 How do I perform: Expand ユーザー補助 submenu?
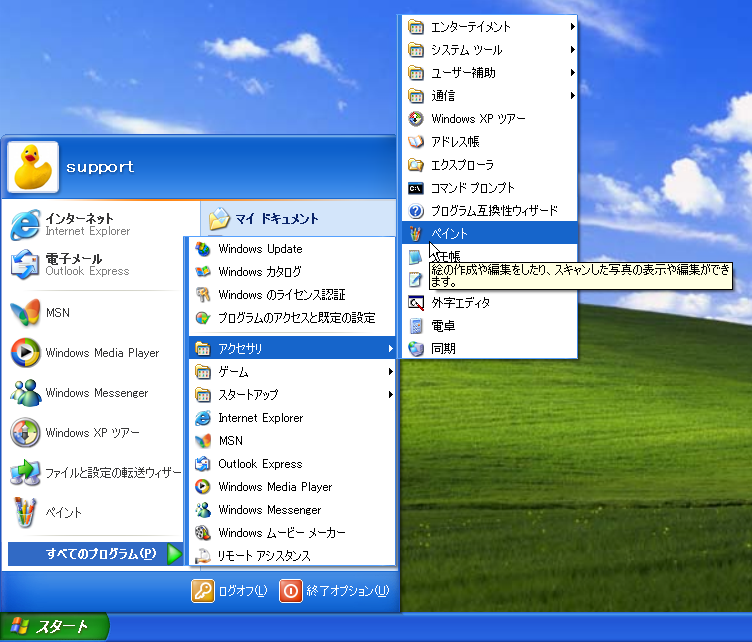[x=490, y=73]
